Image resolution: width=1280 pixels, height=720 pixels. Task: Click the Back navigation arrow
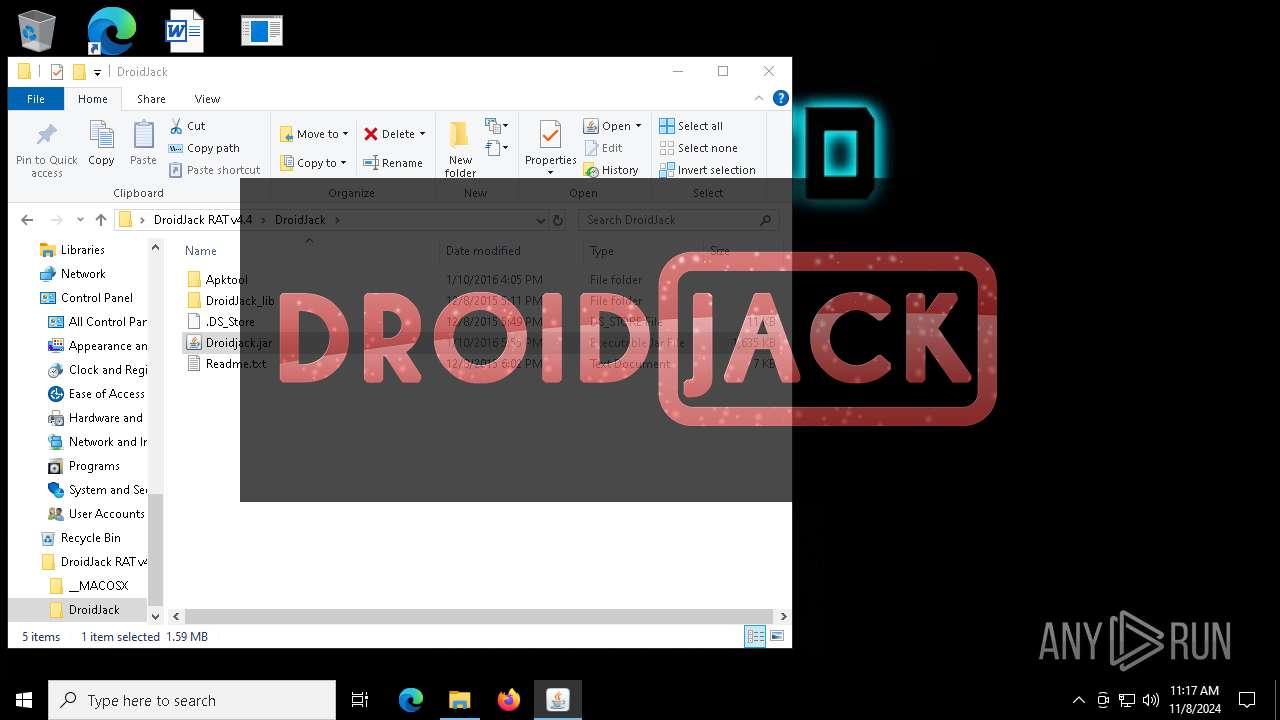pos(27,220)
